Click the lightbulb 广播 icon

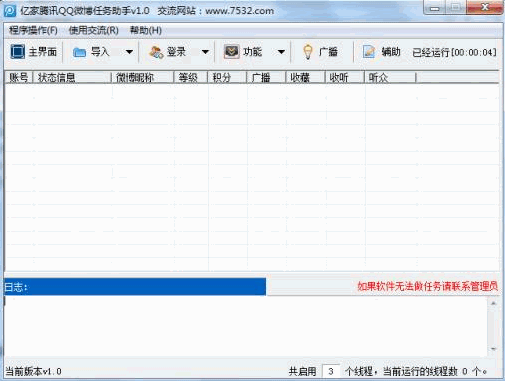(308, 52)
